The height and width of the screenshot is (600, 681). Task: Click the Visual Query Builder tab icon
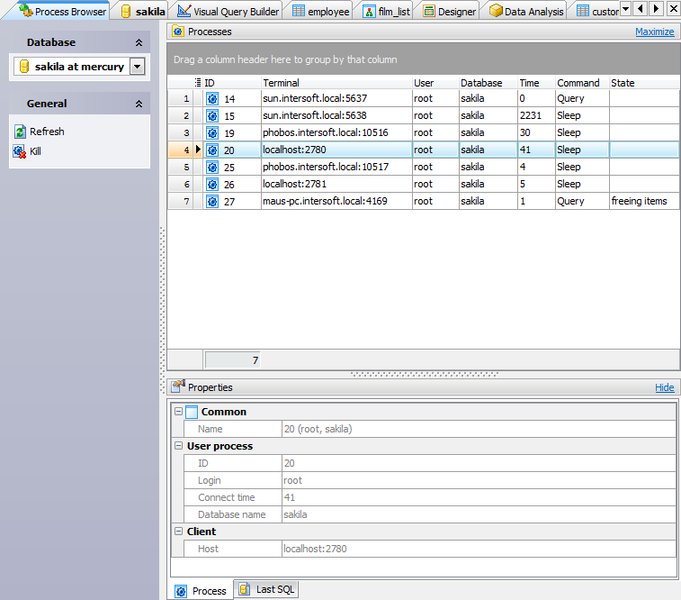tap(184, 11)
